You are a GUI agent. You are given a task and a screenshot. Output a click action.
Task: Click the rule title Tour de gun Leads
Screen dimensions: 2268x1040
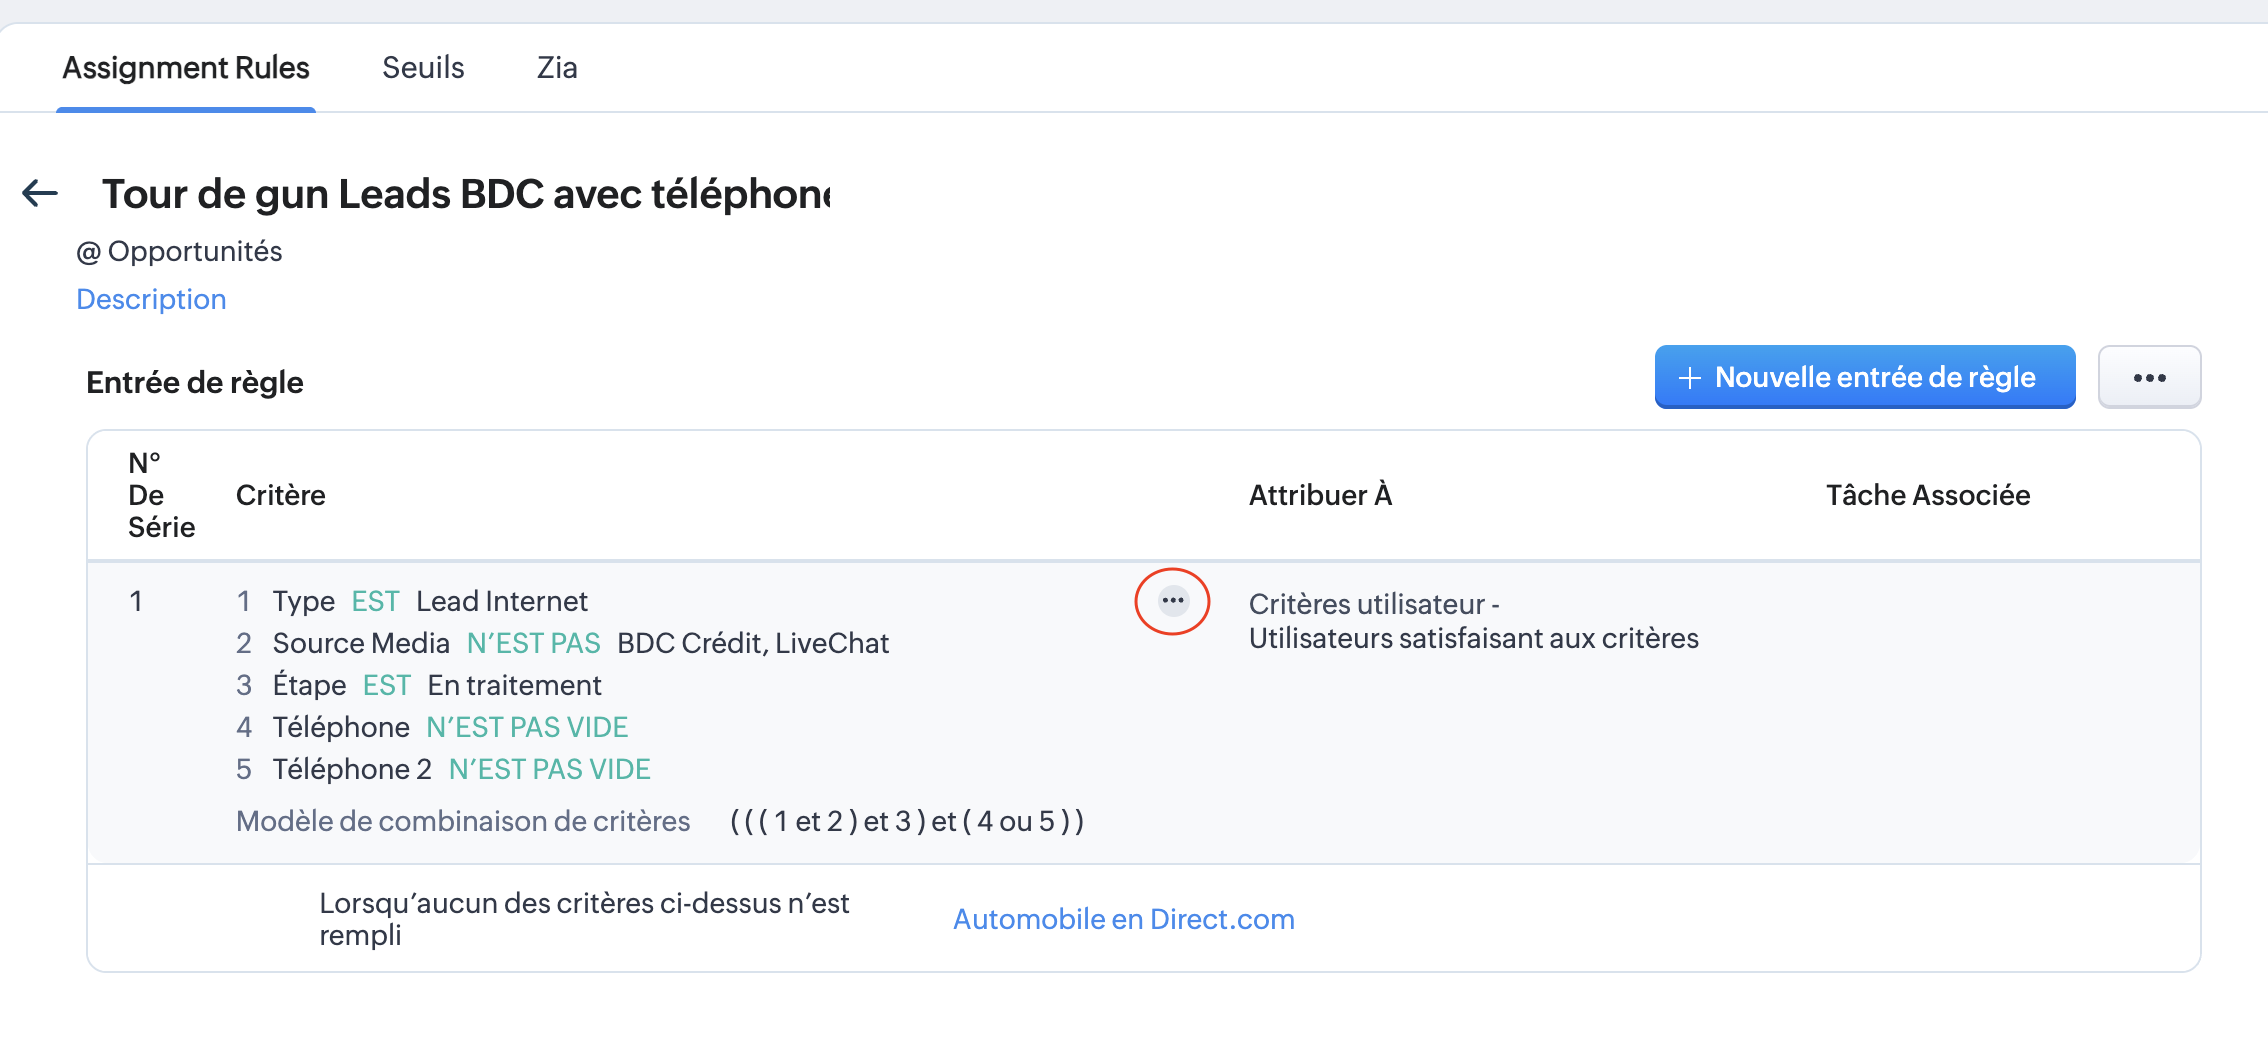coord(466,194)
